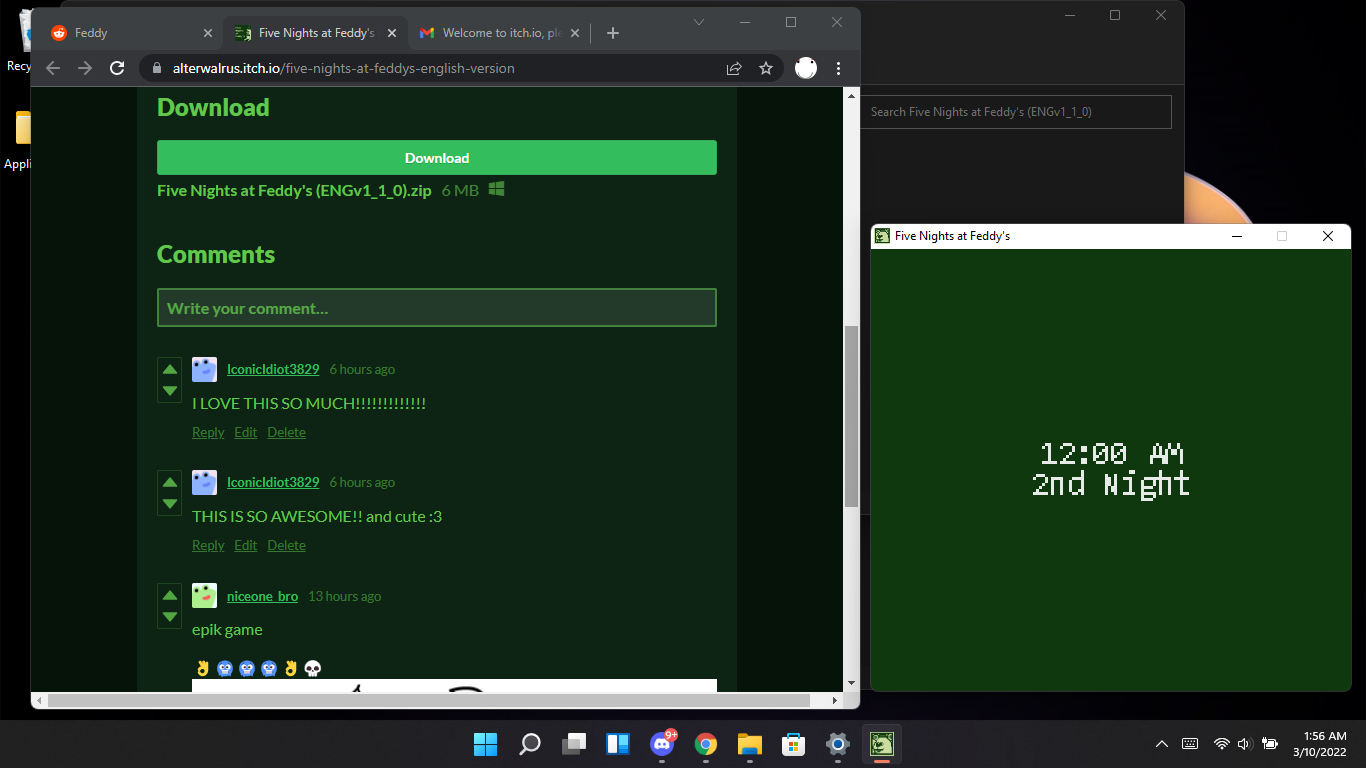The height and width of the screenshot is (768, 1366).
Task: Open Discord from the taskbar
Action: (662, 744)
